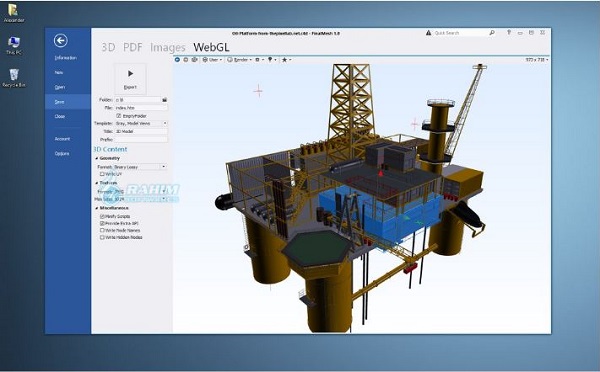Viewport: 600px width, 372px height.
Task: Click the Export play button
Action: click(x=130, y=79)
